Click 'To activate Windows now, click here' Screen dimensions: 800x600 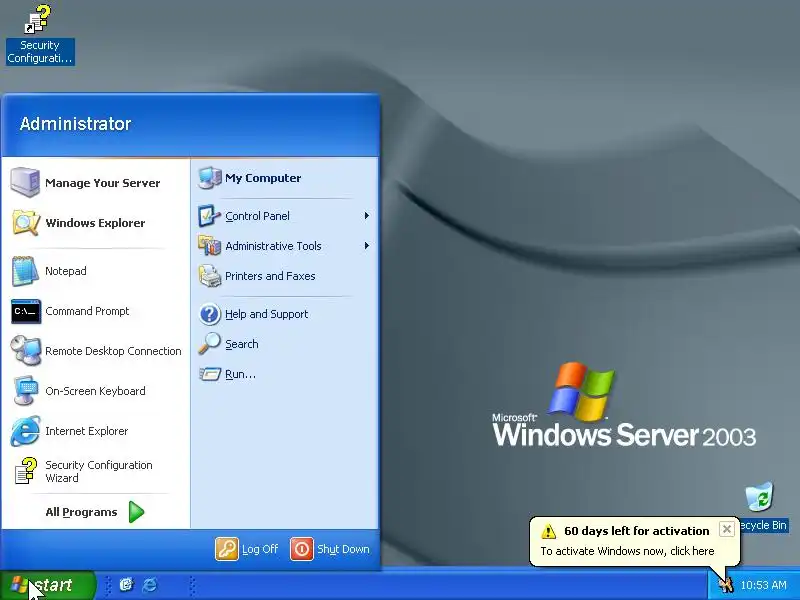coord(628,551)
